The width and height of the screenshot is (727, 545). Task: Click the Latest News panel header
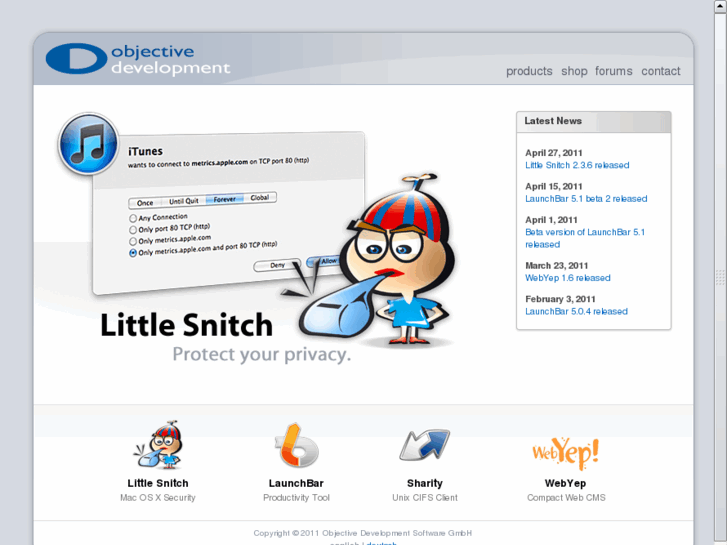593,122
